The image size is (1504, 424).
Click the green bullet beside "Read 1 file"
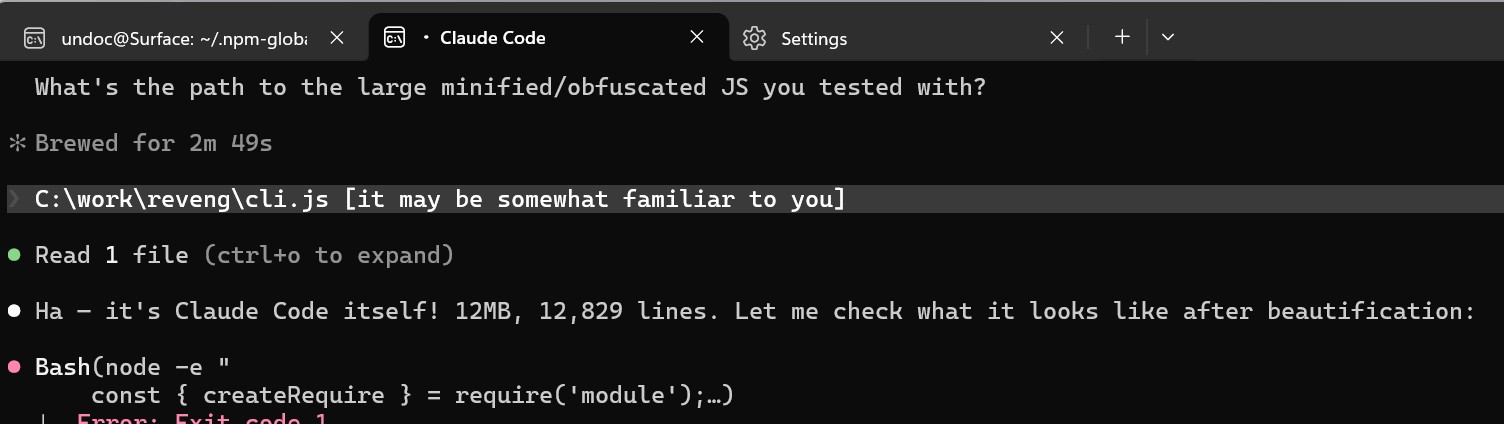point(15,255)
